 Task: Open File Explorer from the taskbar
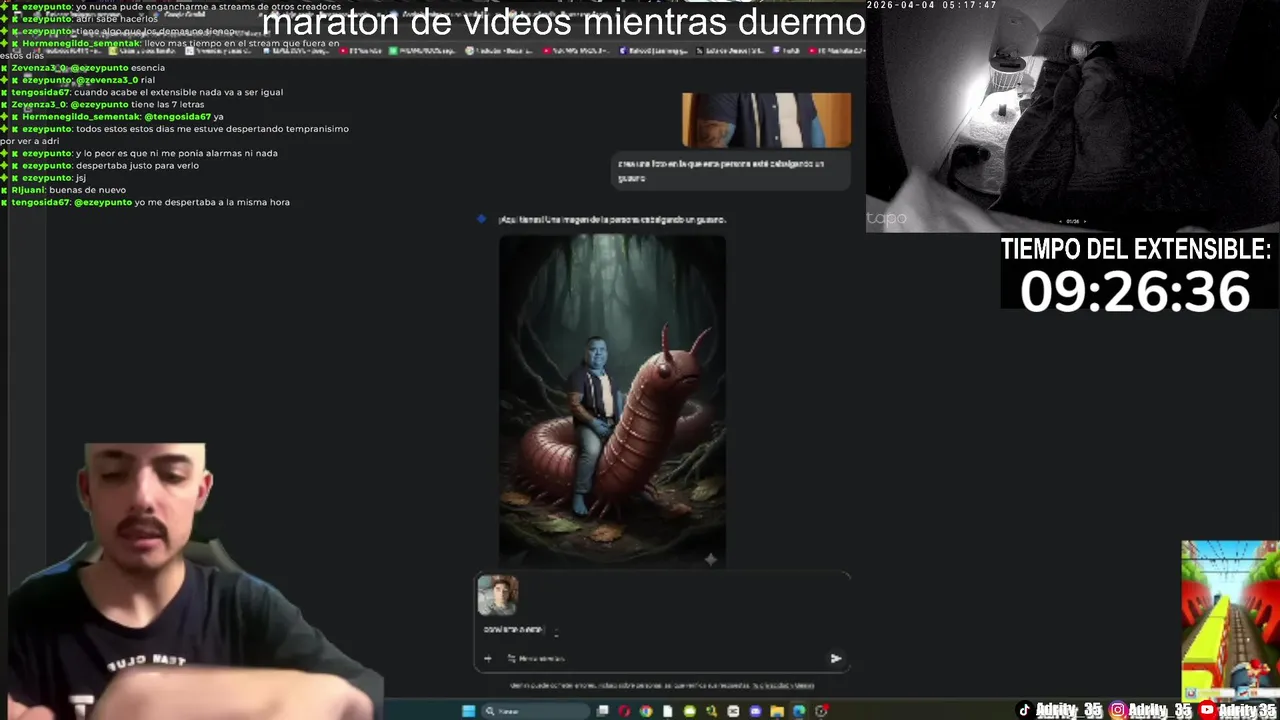pos(777,711)
